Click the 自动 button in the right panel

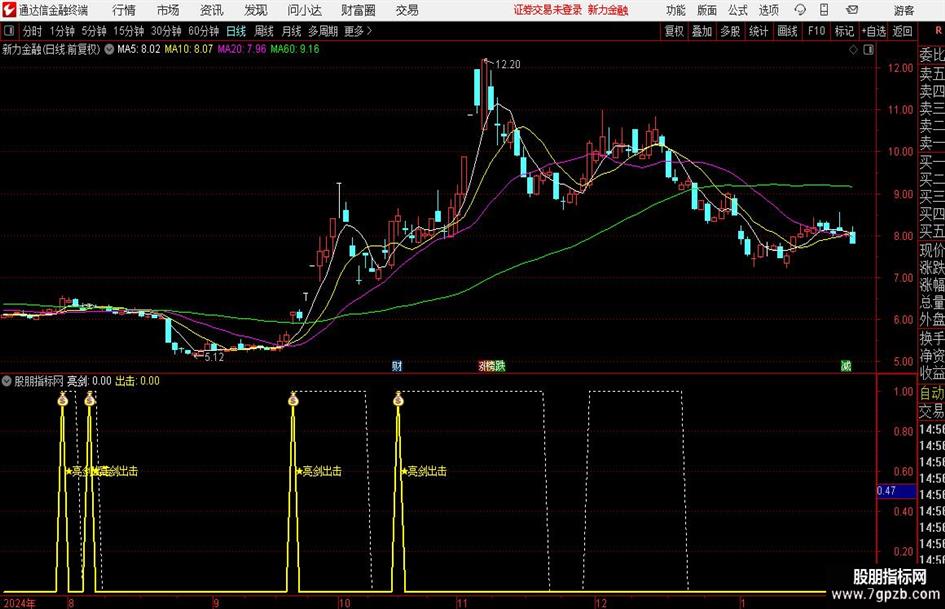[x=932, y=393]
